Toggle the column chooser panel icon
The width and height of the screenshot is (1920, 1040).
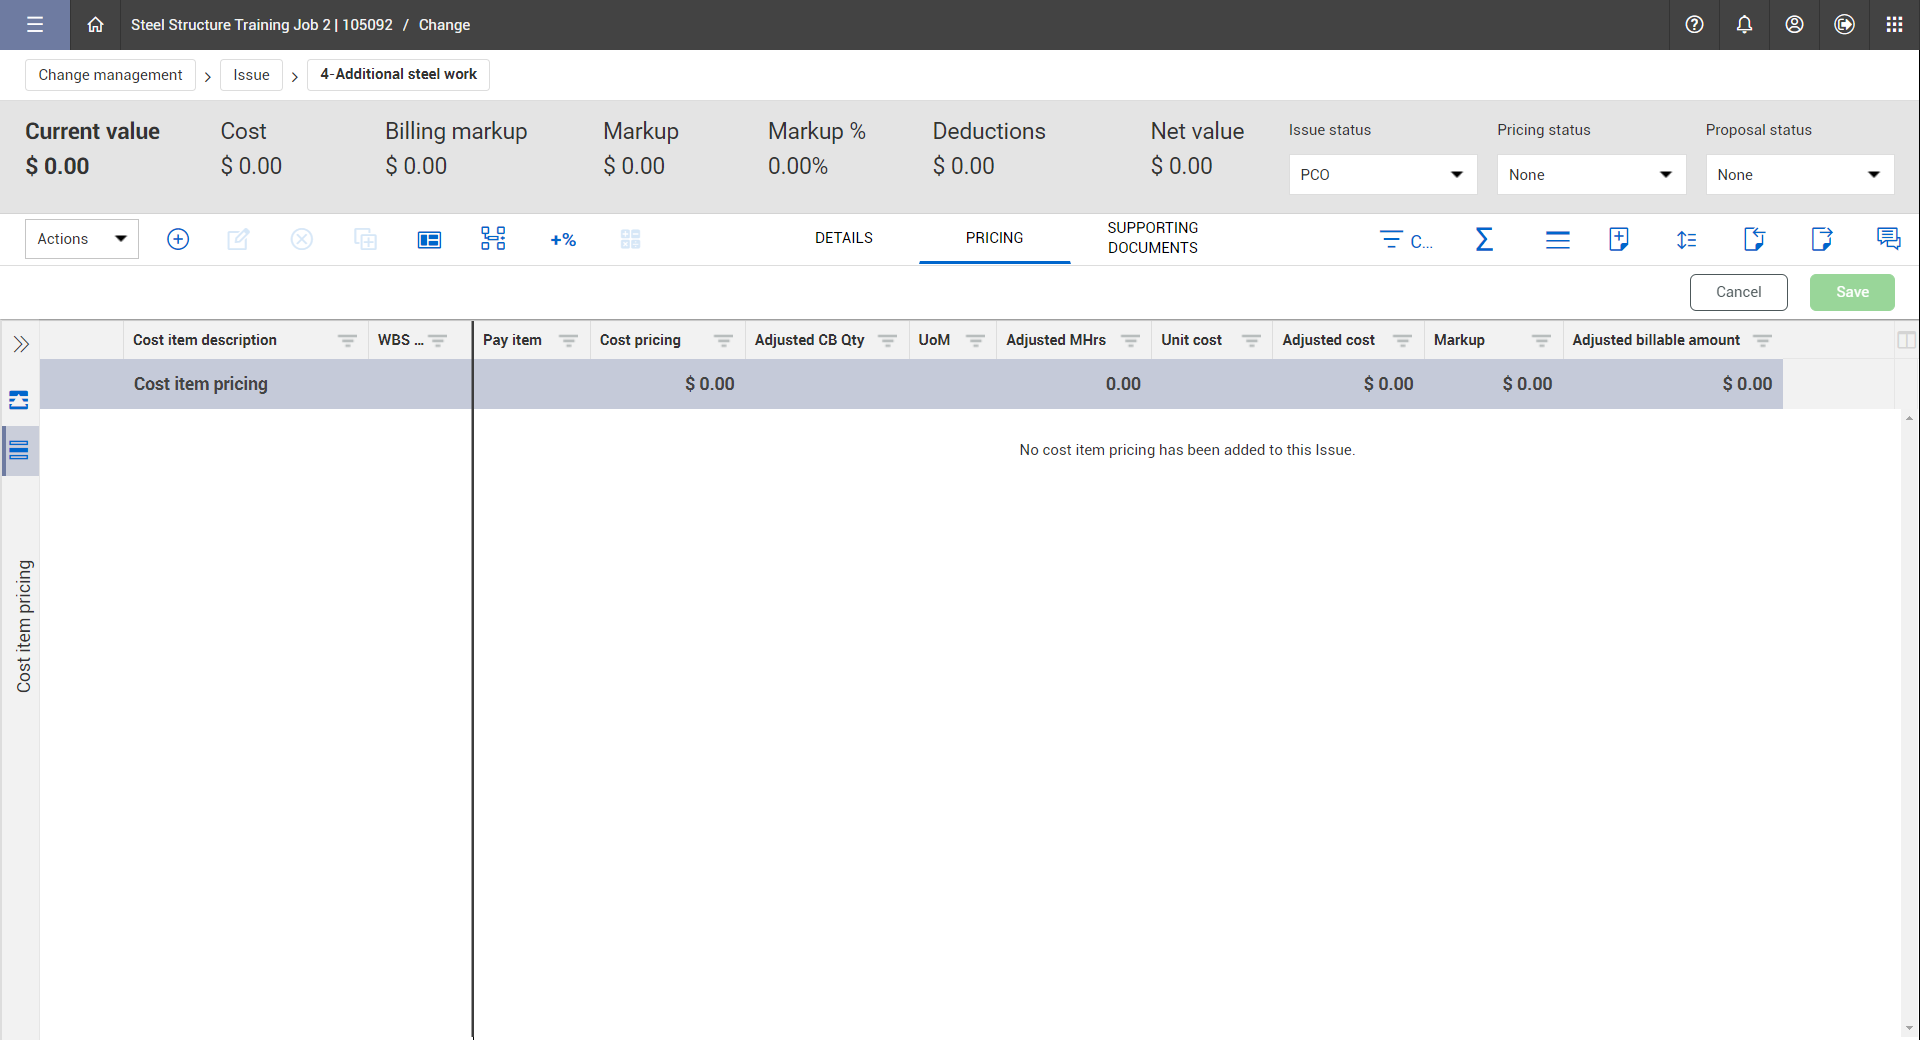(x=1906, y=340)
